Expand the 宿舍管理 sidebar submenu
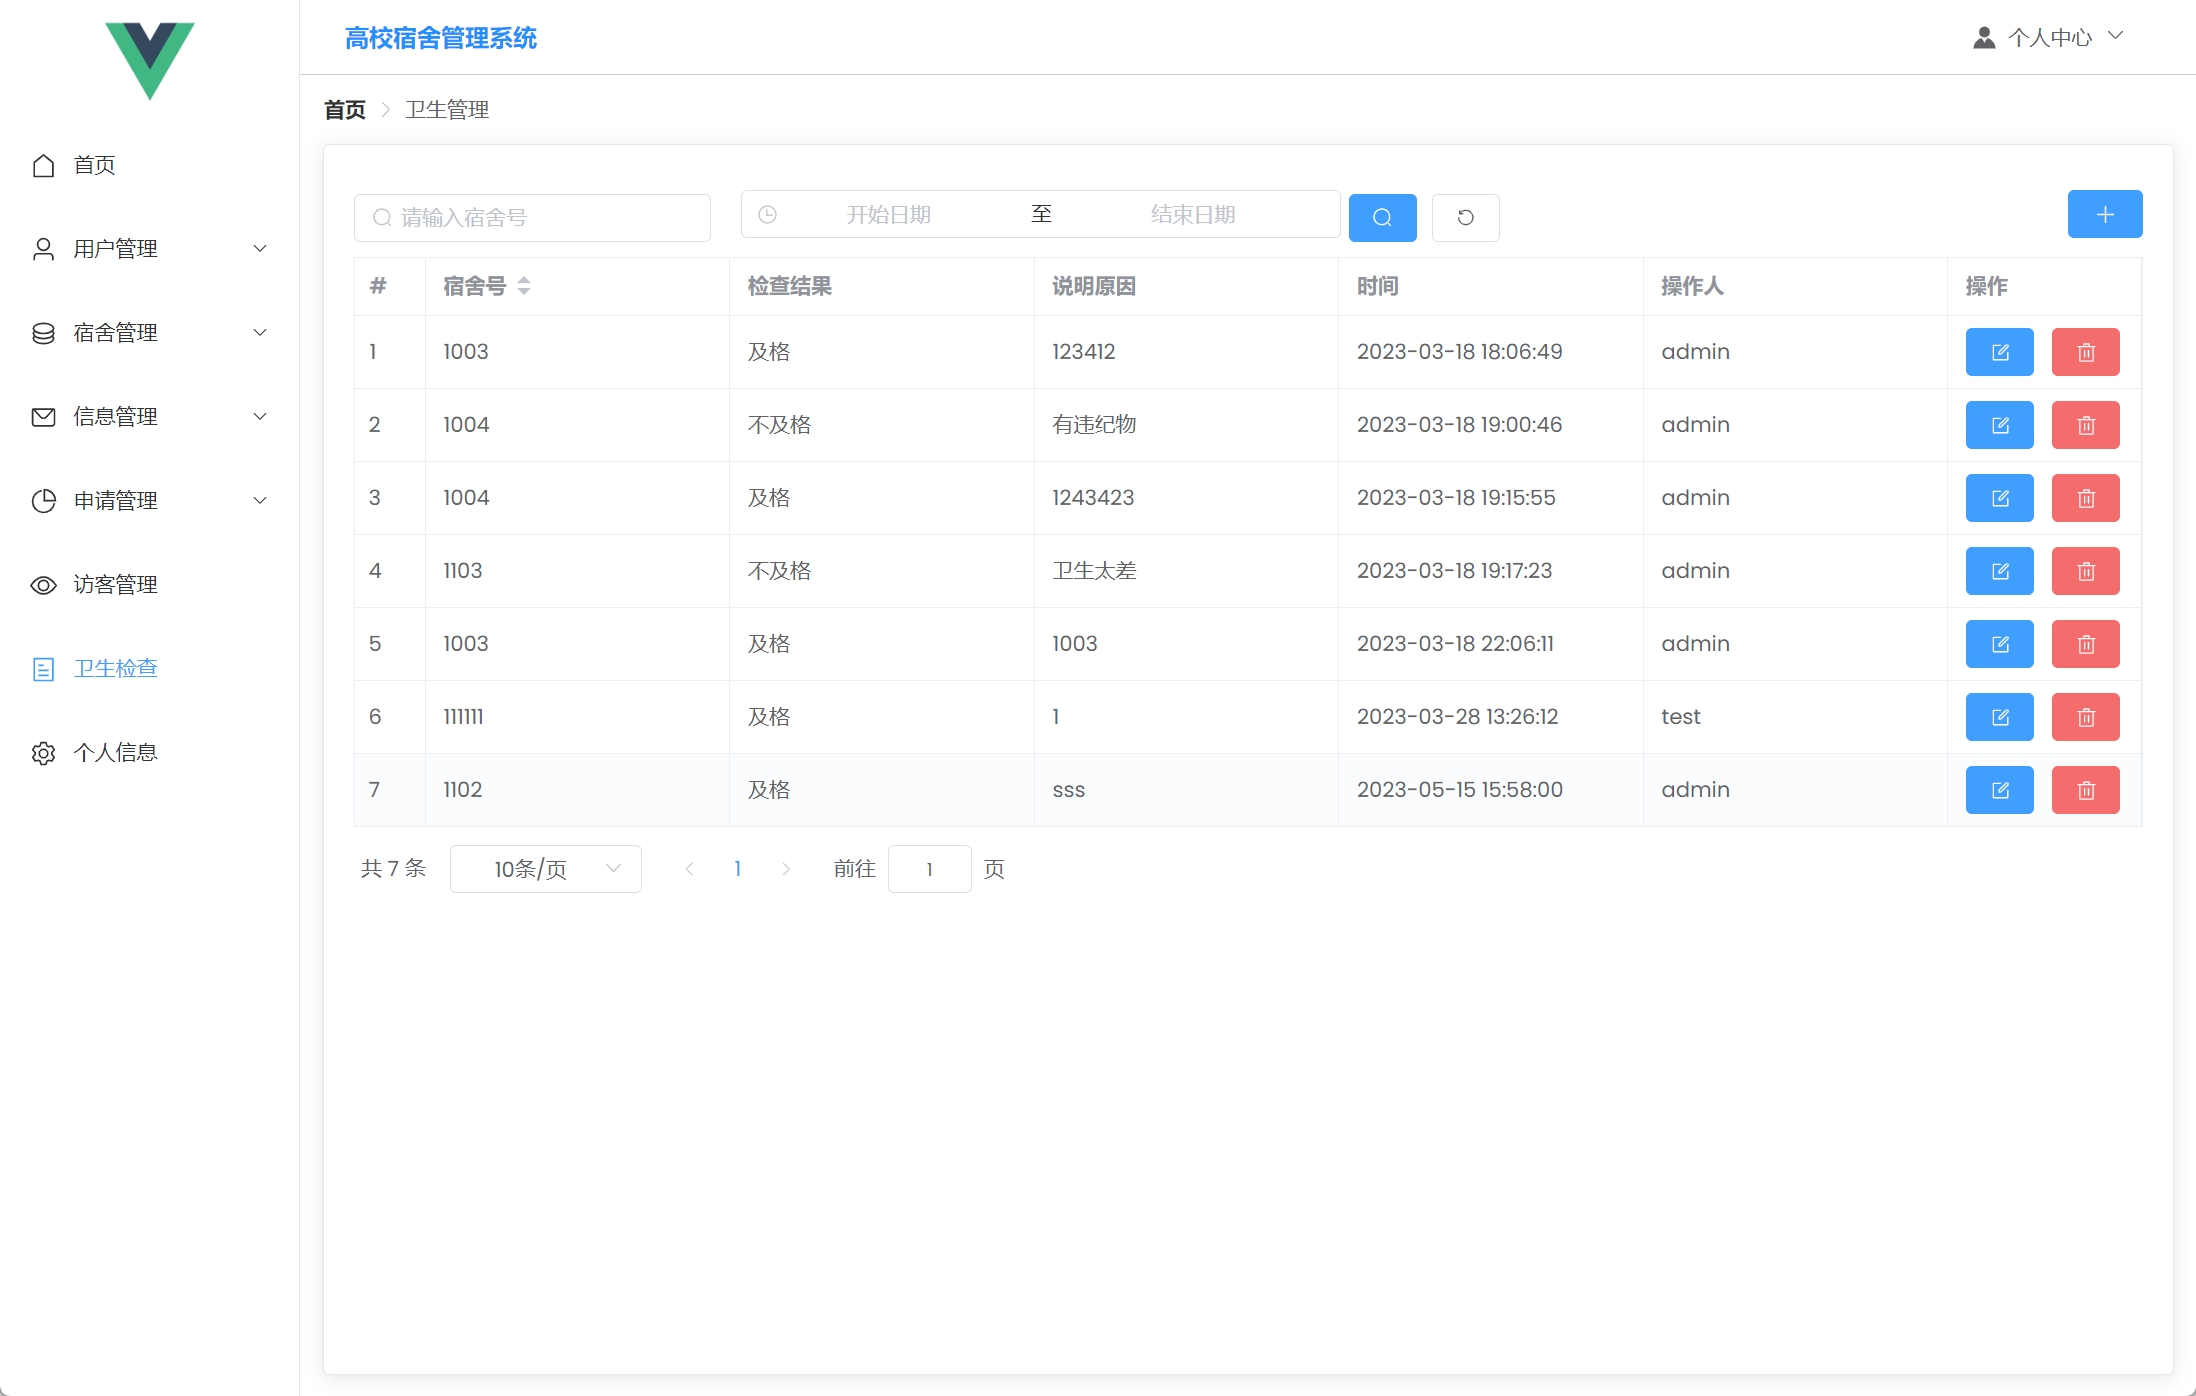 (x=150, y=332)
